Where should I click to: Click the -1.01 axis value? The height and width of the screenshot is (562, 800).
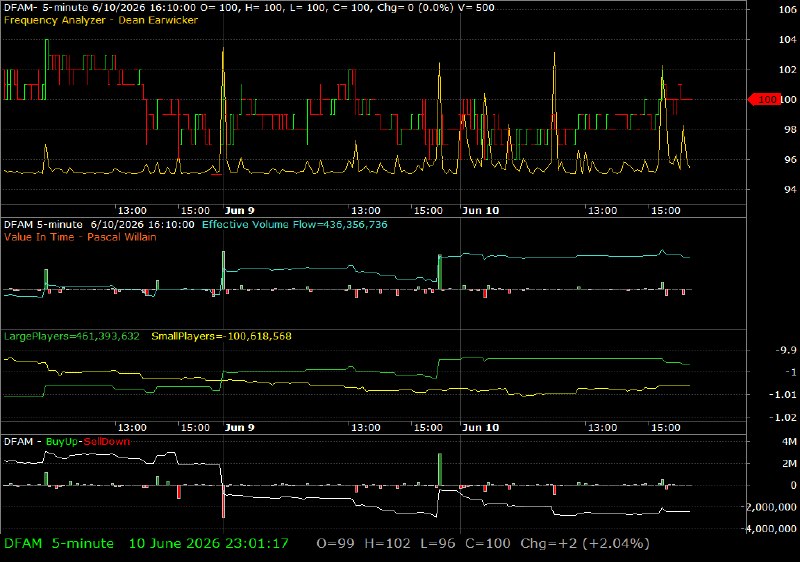click(x=783, y=395)
